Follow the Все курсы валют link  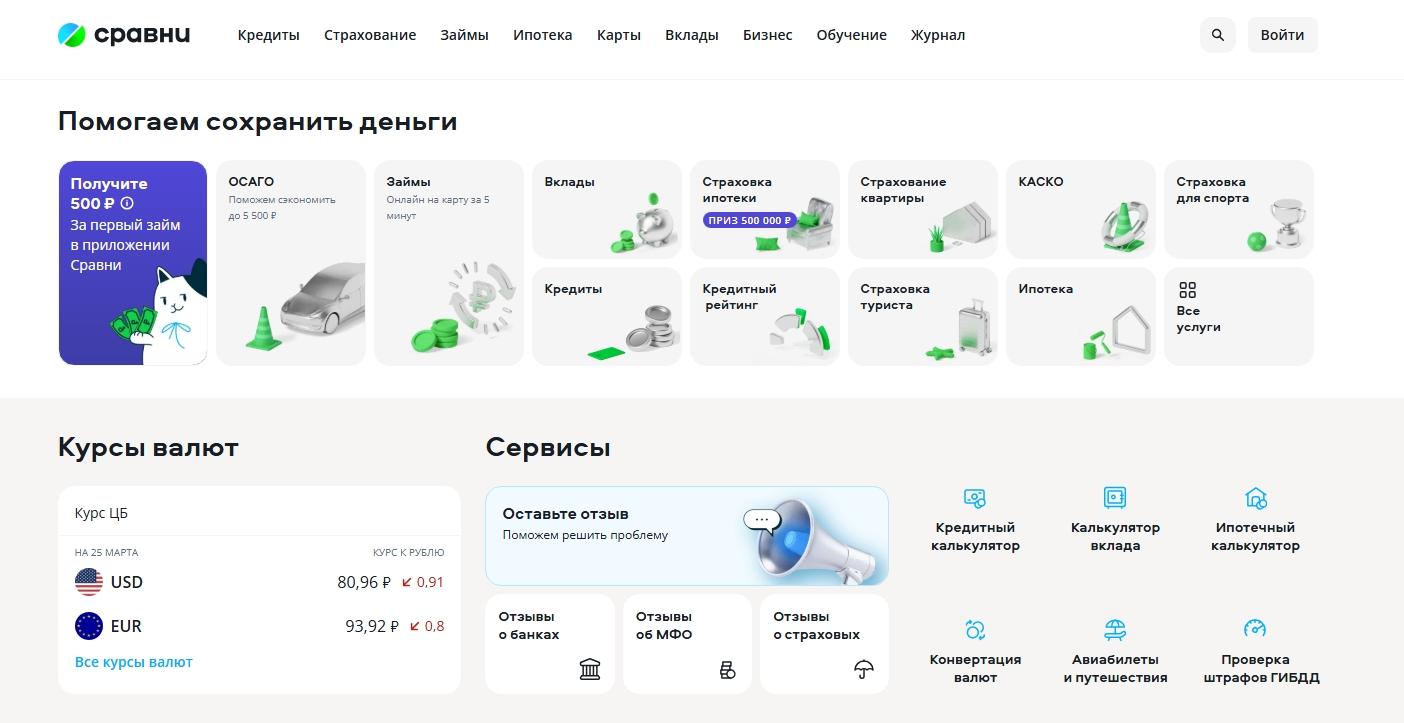134,662
